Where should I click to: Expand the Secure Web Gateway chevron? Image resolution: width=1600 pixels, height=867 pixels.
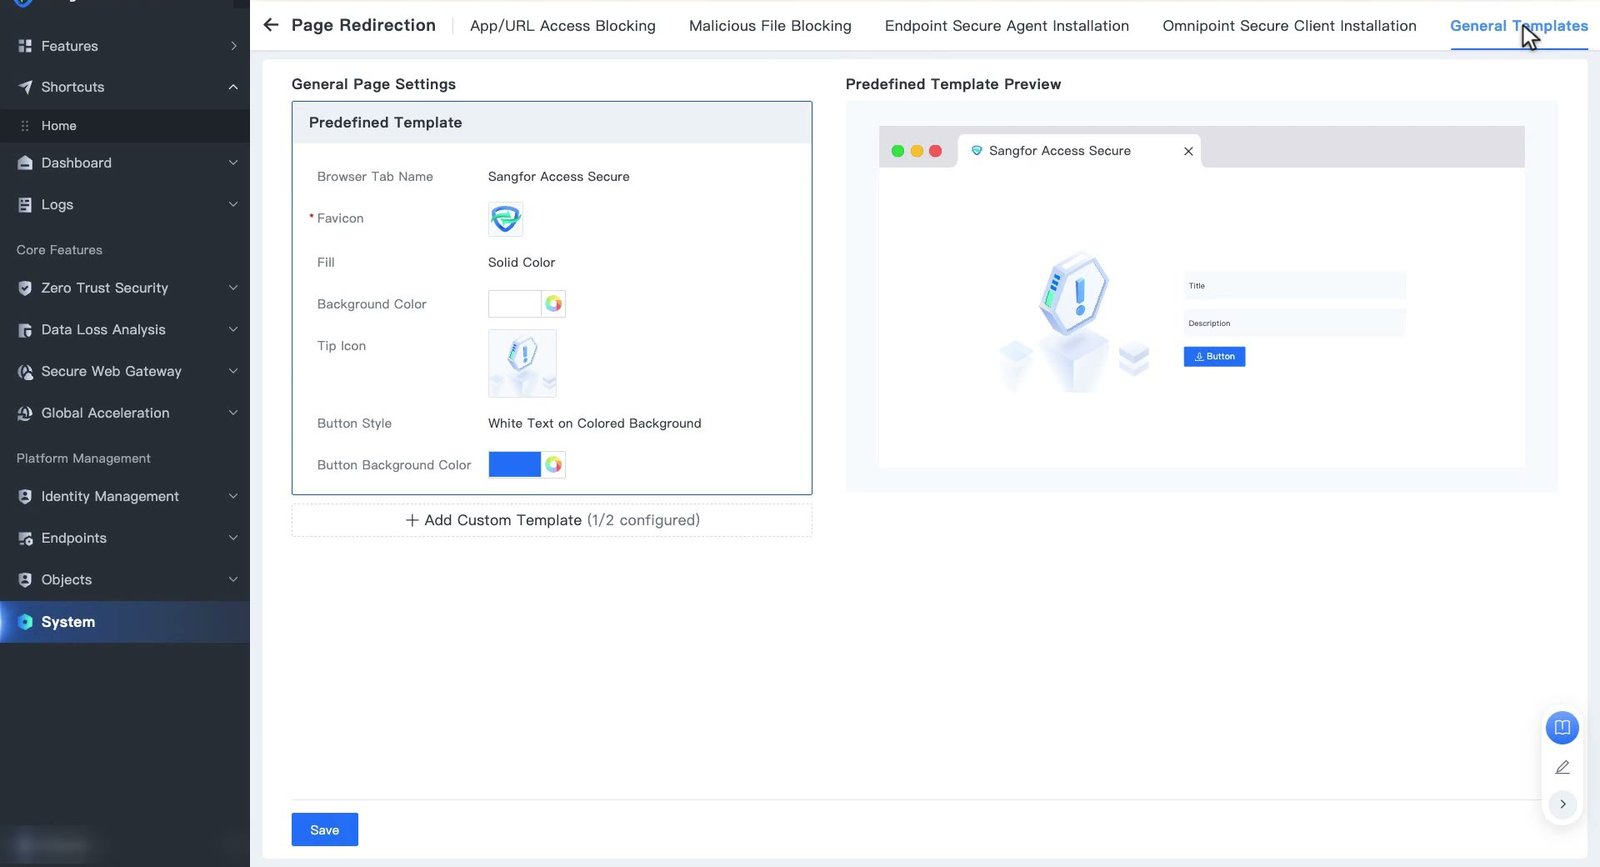(x=233, y=372)
